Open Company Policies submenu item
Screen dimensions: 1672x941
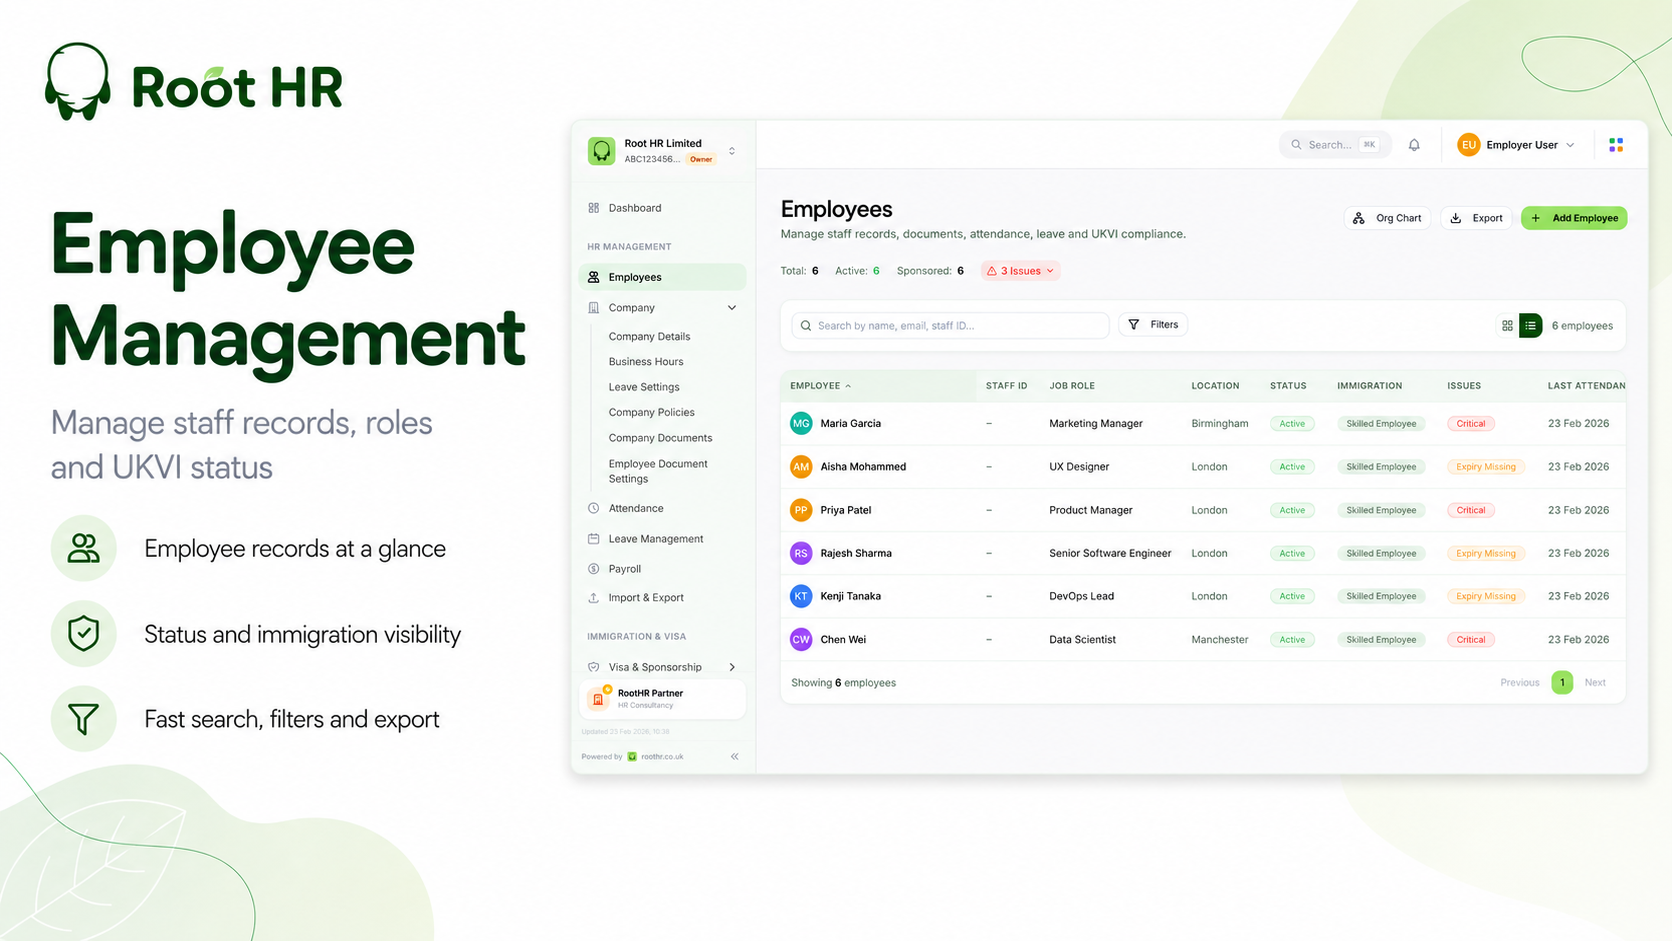coord(651,412)
